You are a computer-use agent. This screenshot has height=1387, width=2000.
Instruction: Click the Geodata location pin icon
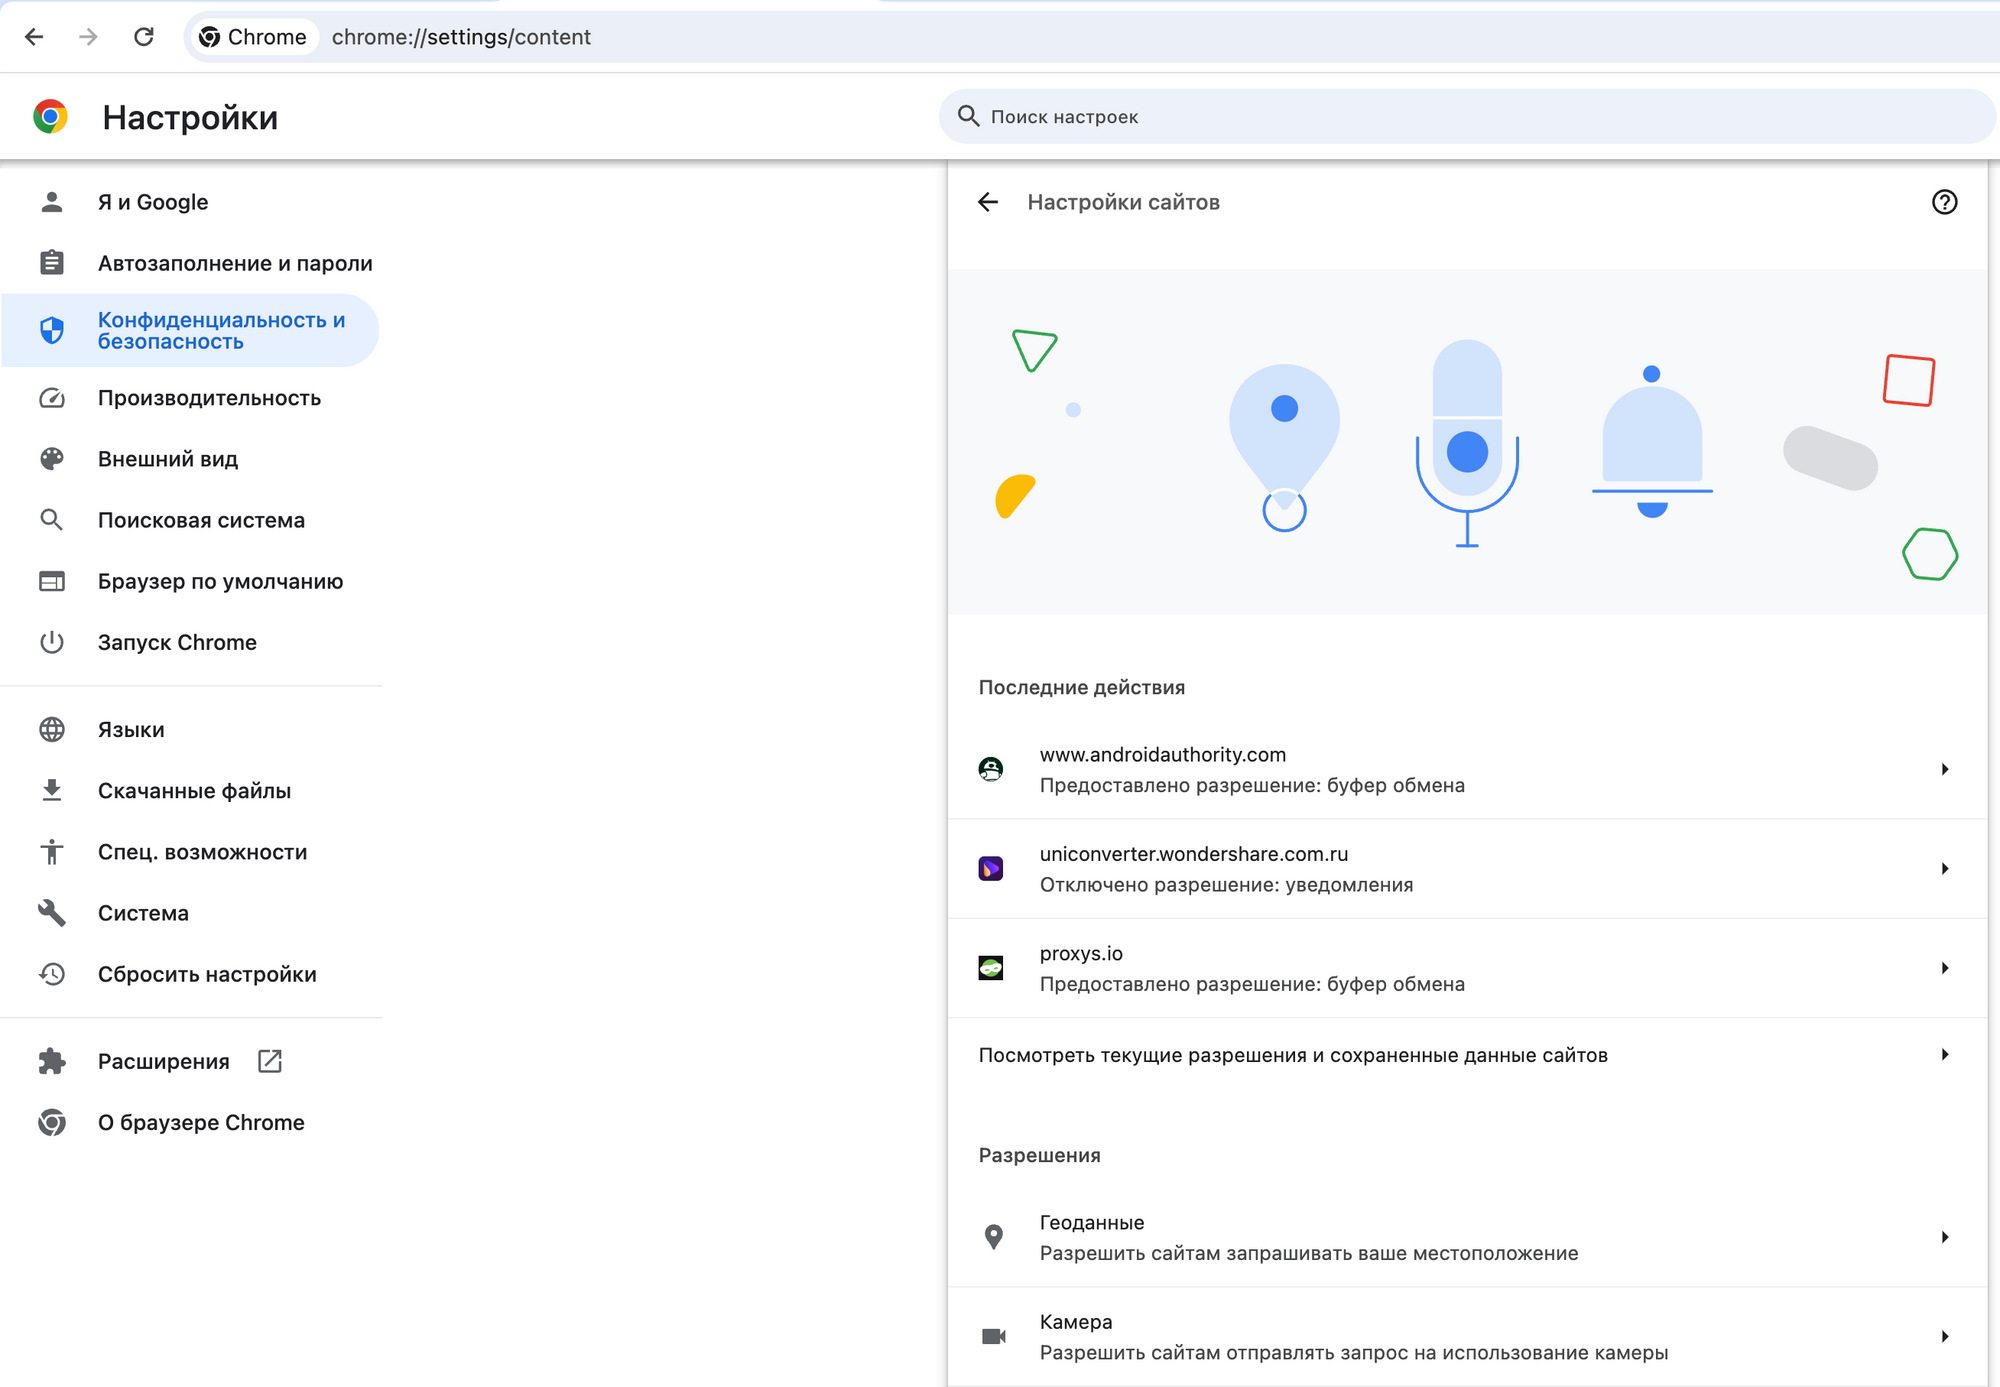(993, 1237)
